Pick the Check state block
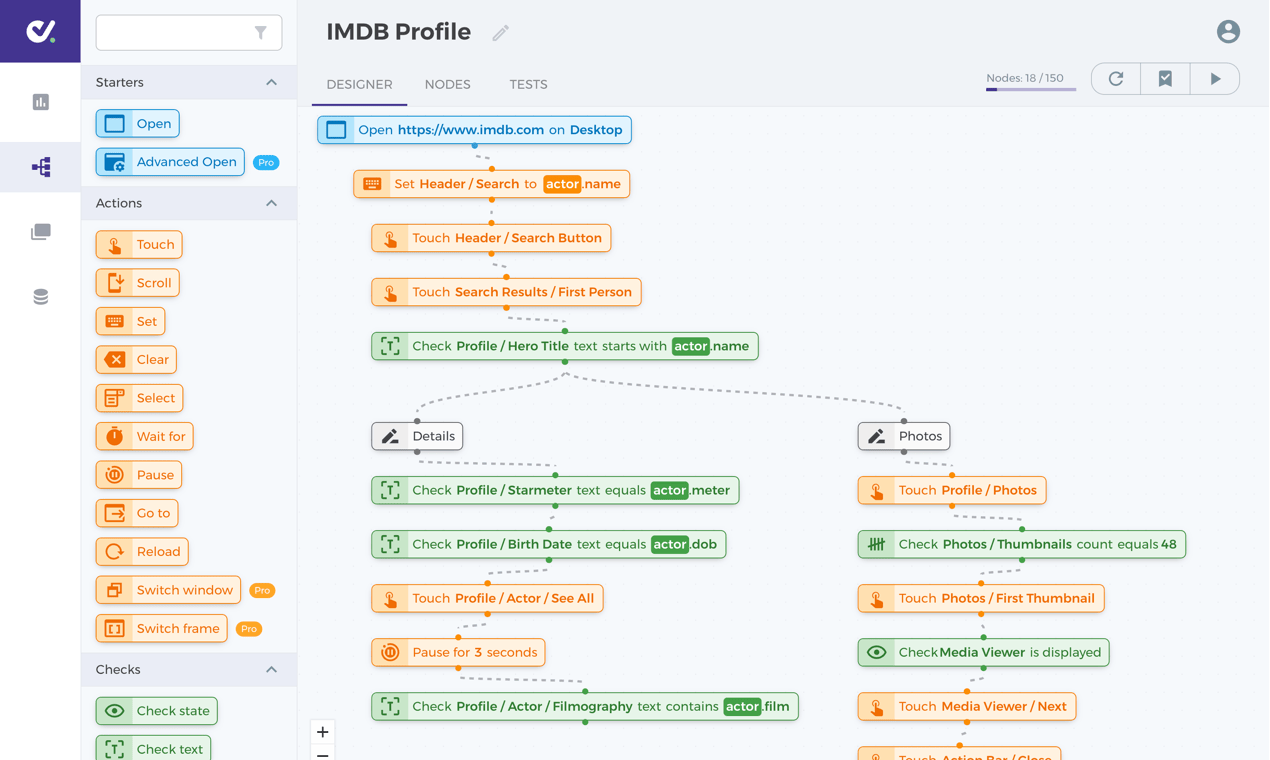Screen dimensions: 1270x760 (157, 711)
